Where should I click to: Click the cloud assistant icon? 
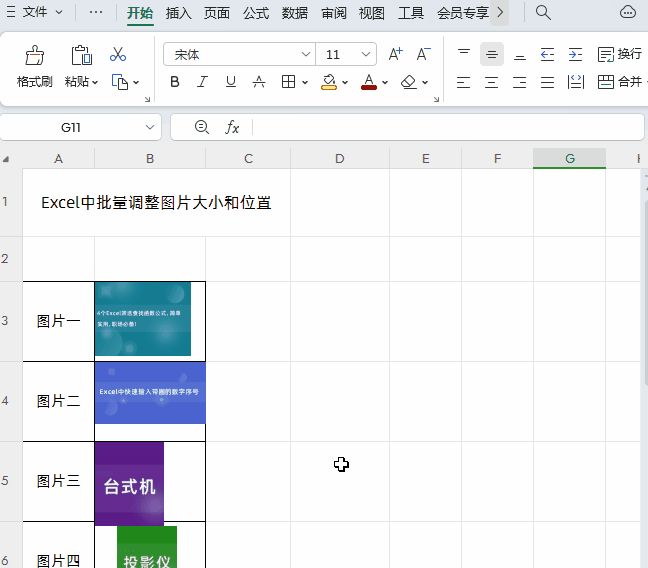click(627, 12)
